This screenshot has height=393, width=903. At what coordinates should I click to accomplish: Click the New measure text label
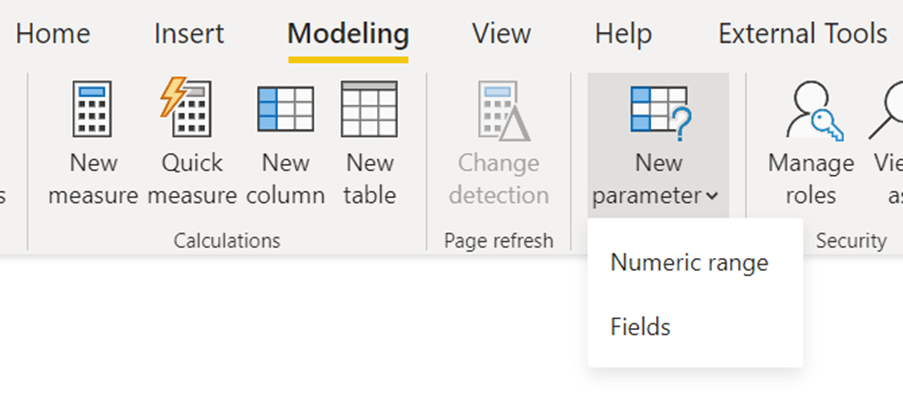click(93, 179)
